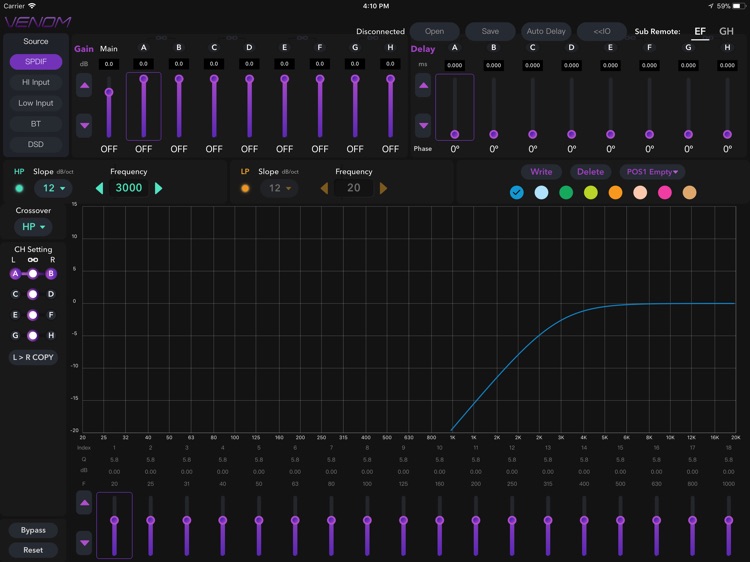Open the HP slope dropdown showing 12
750x562 pixels.
coord(52,188)
